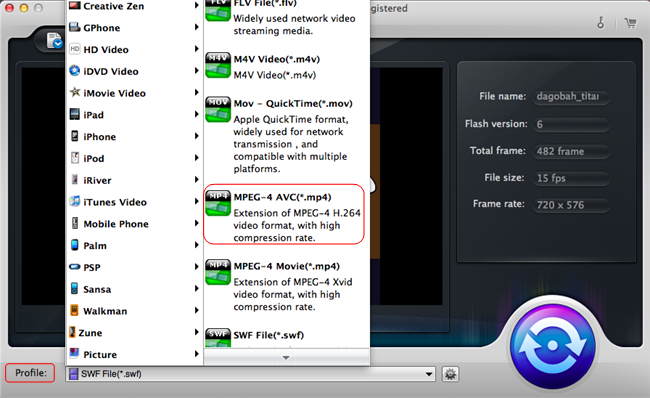650x398 pixels.
Task: Click the Picture category icon
Action: pyautogui.click(x=75, y=353)
